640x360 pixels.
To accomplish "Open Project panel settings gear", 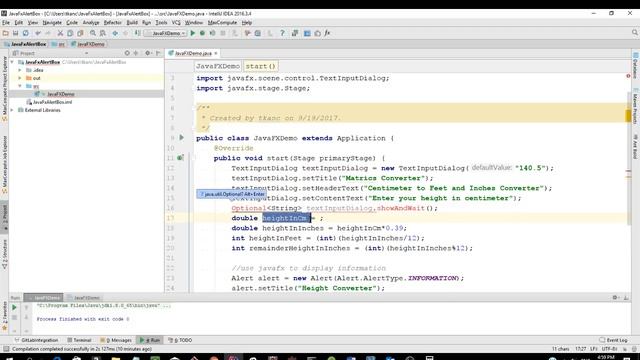I will pos(148,53).
